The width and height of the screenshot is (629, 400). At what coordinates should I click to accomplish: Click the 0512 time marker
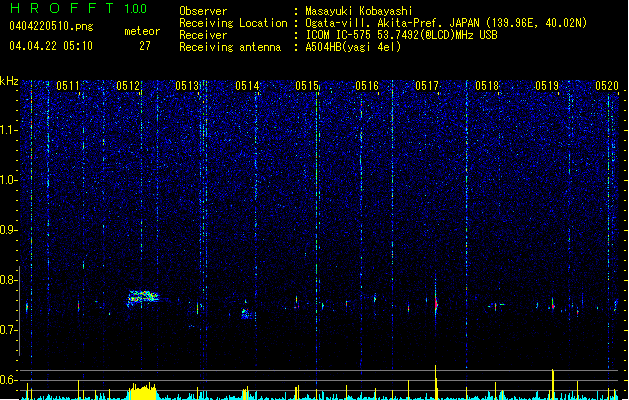[128, 85]
